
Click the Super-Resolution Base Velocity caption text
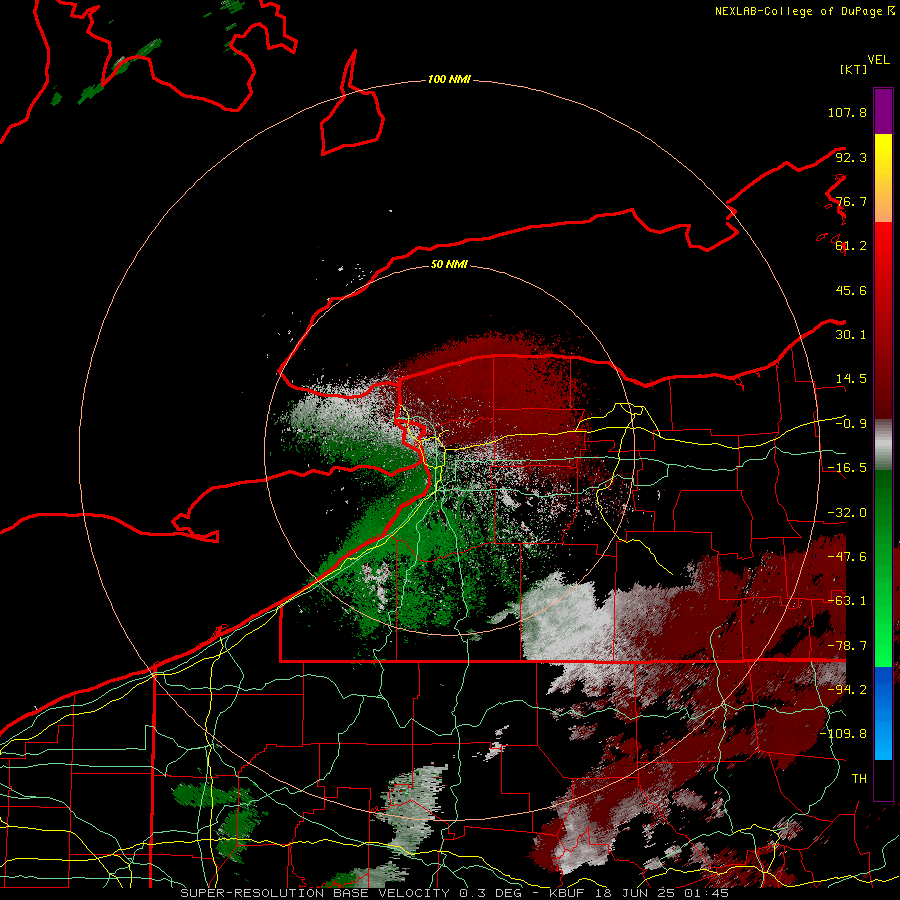(x=455, y=893)
